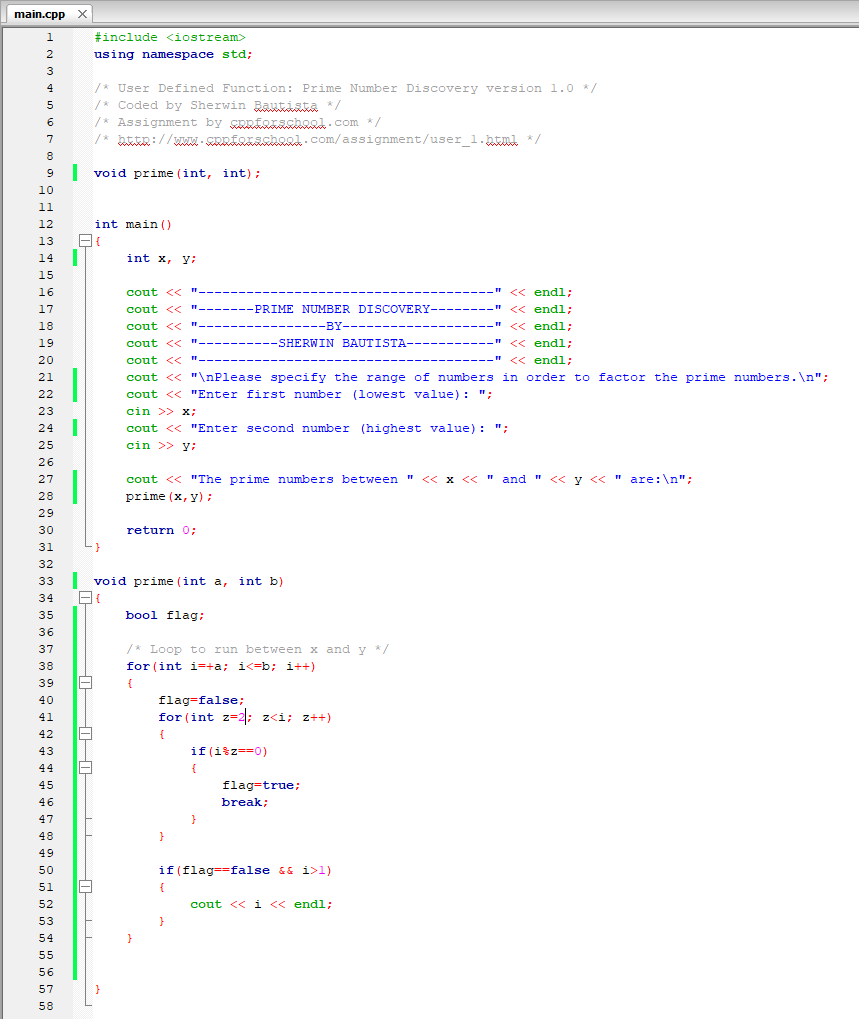
Task: Collapse the prime function fold at line 34
Action: tap(85, 598)
